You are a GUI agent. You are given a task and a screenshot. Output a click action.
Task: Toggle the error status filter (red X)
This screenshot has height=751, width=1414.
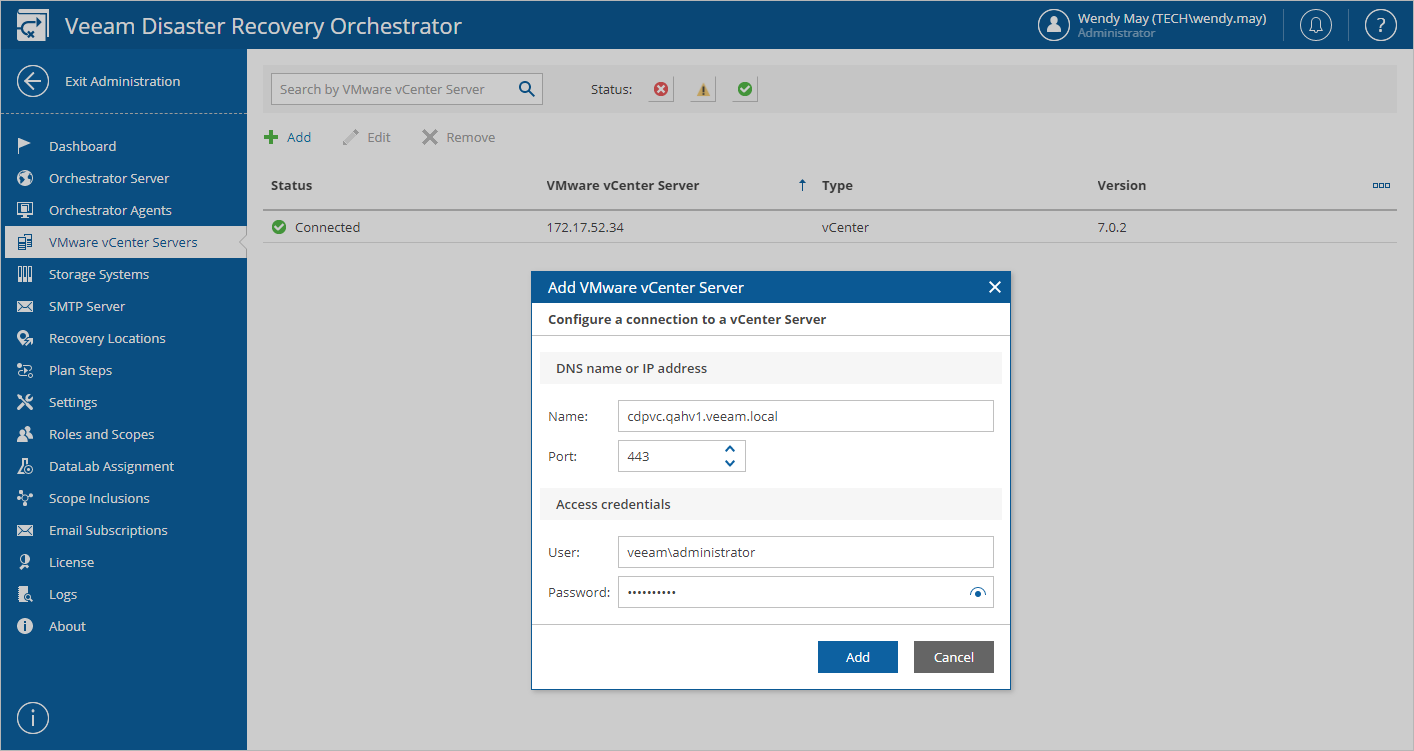(x=661, y=89)
